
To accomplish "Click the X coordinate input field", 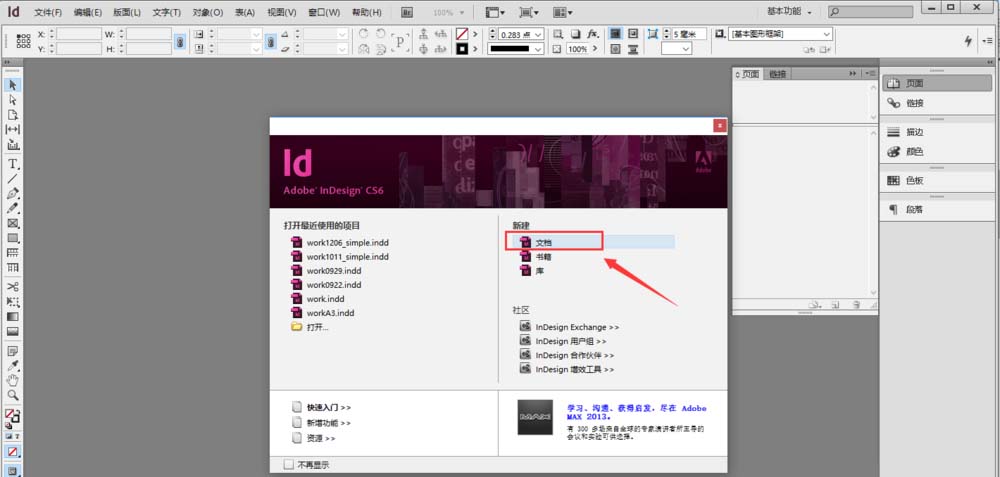I will tap(79, 34).
